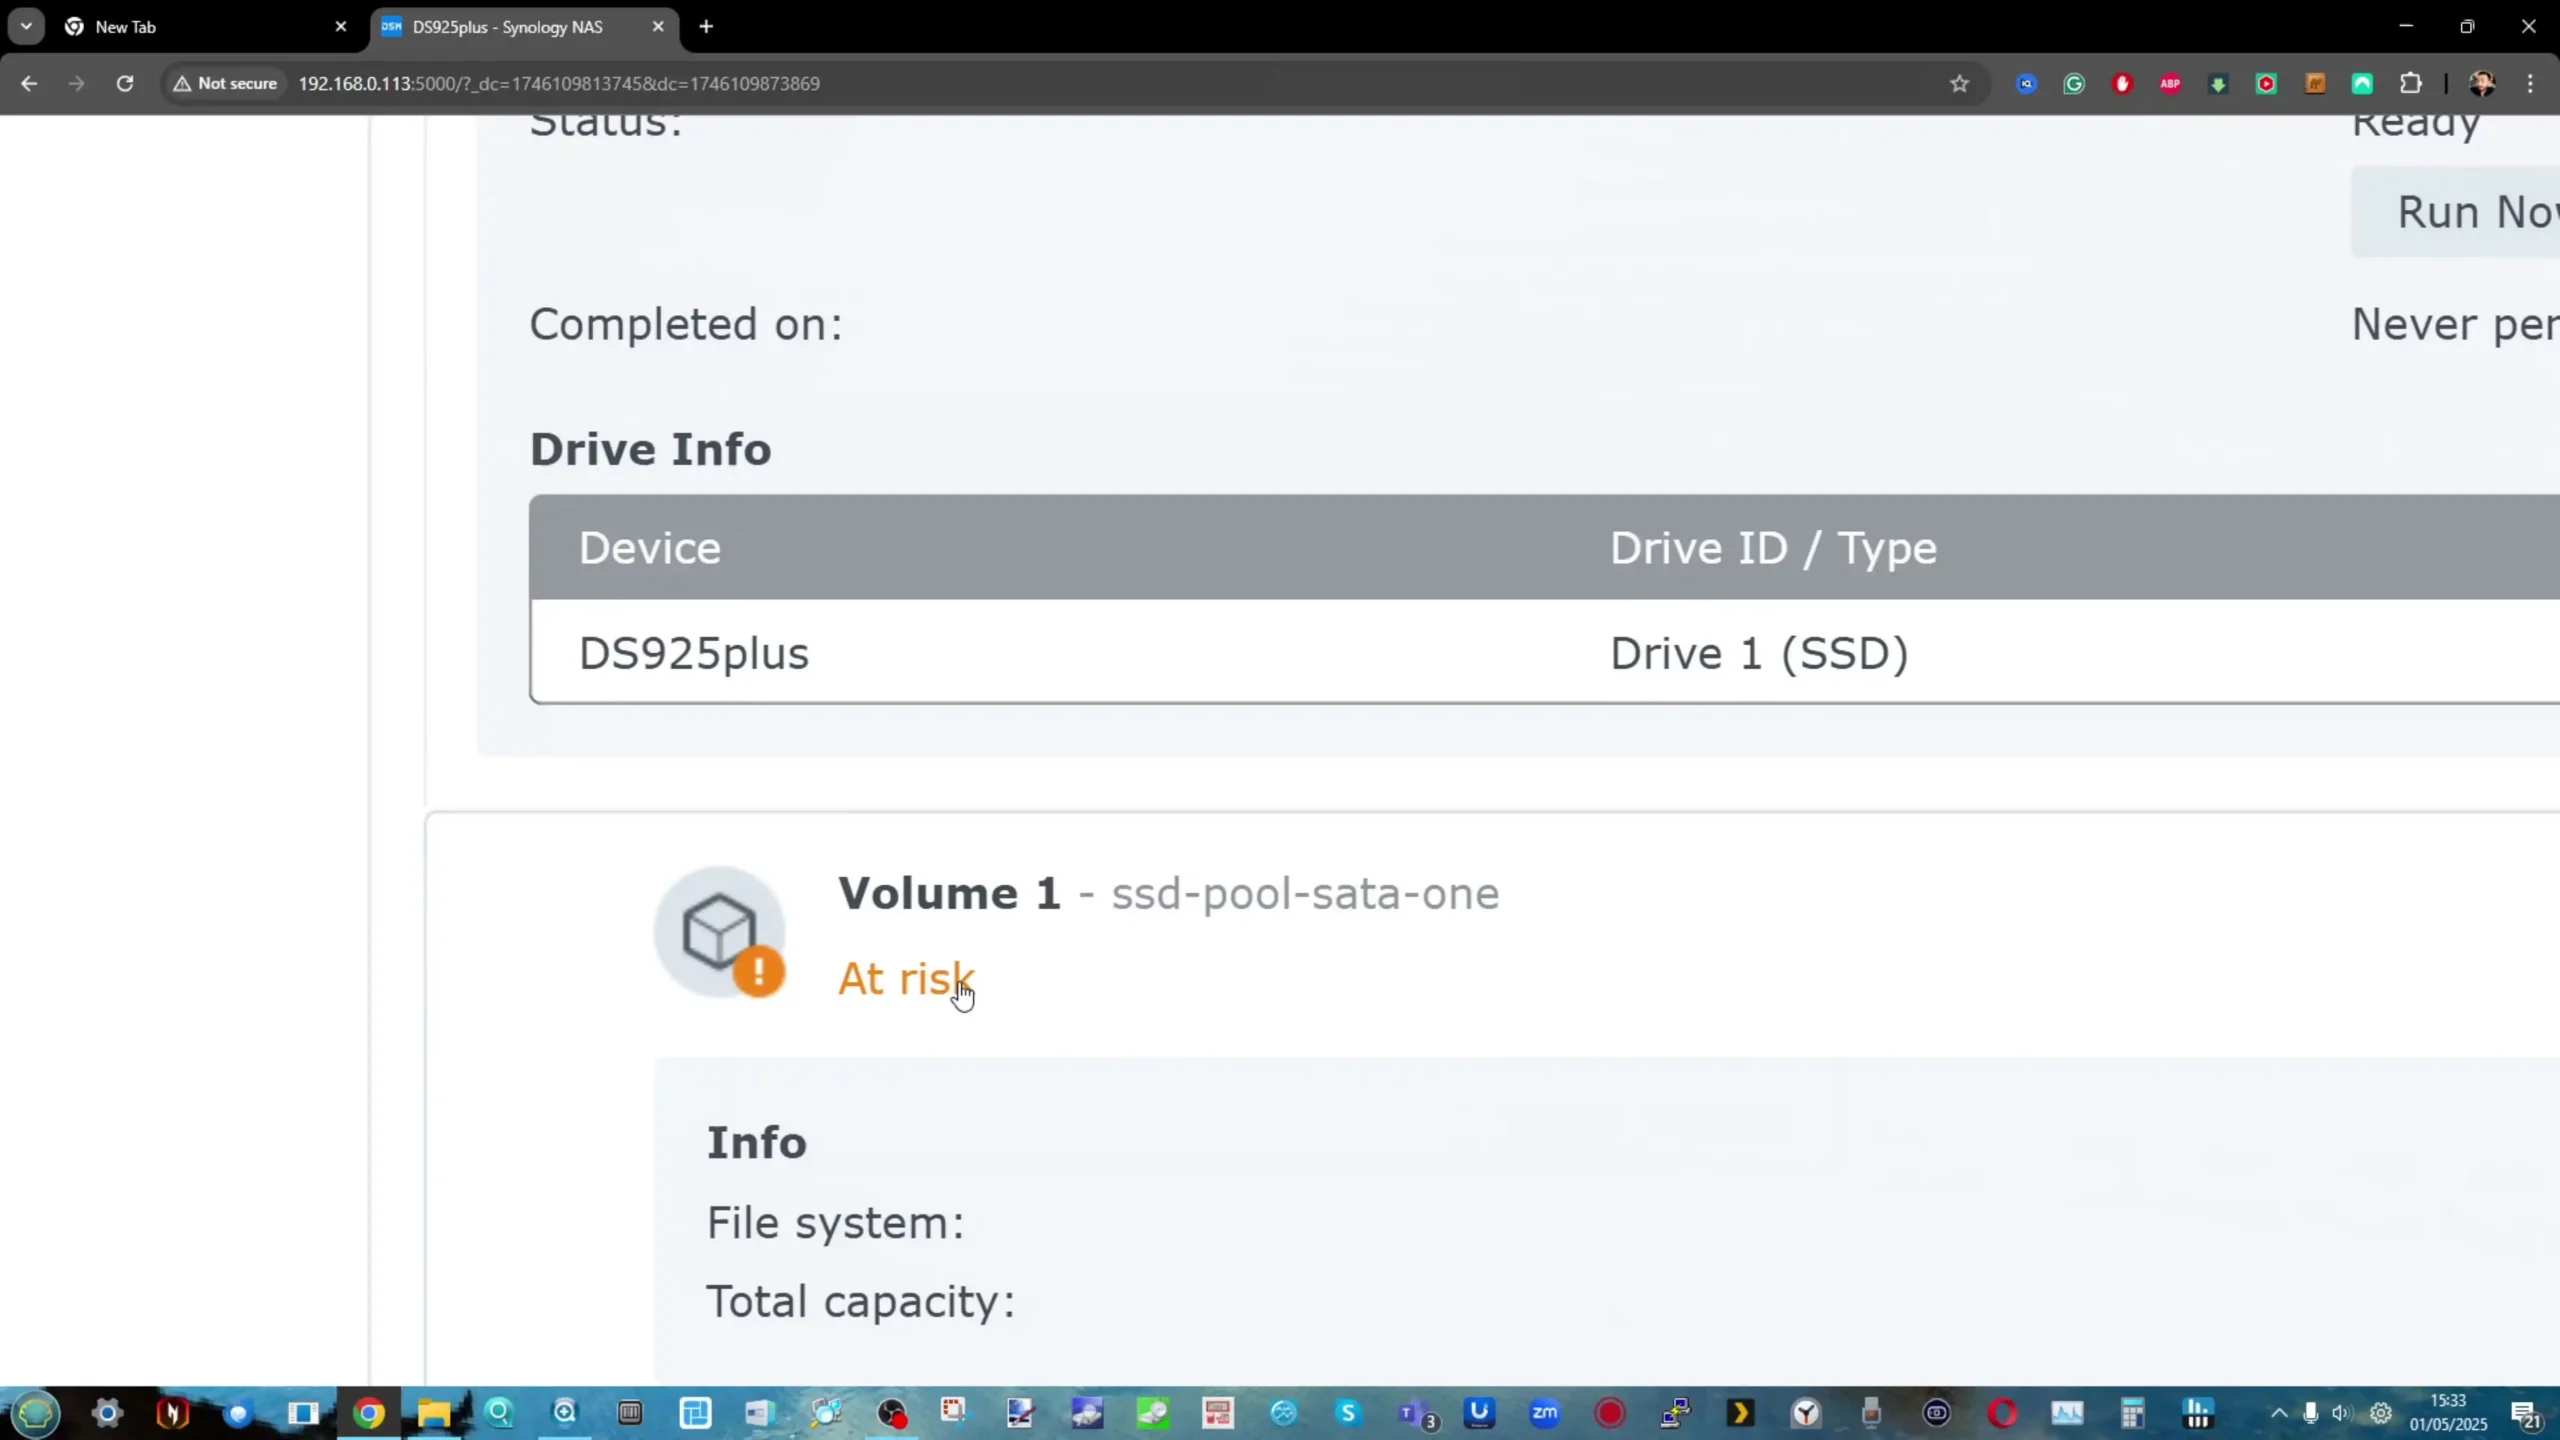Image resolution: width=2560 pixels, height=1440 pixels.
Task: Click the browser forward arrow
Action: click(x=77, y=83)
